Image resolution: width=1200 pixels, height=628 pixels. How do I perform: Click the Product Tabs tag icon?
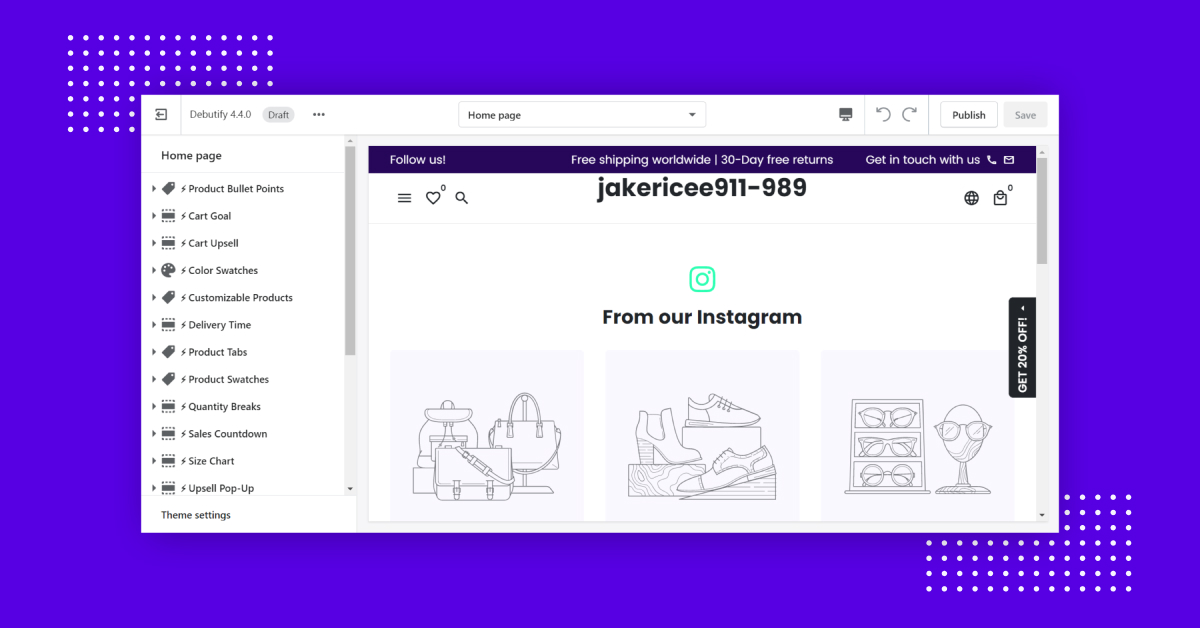click(x=168, y=352)
